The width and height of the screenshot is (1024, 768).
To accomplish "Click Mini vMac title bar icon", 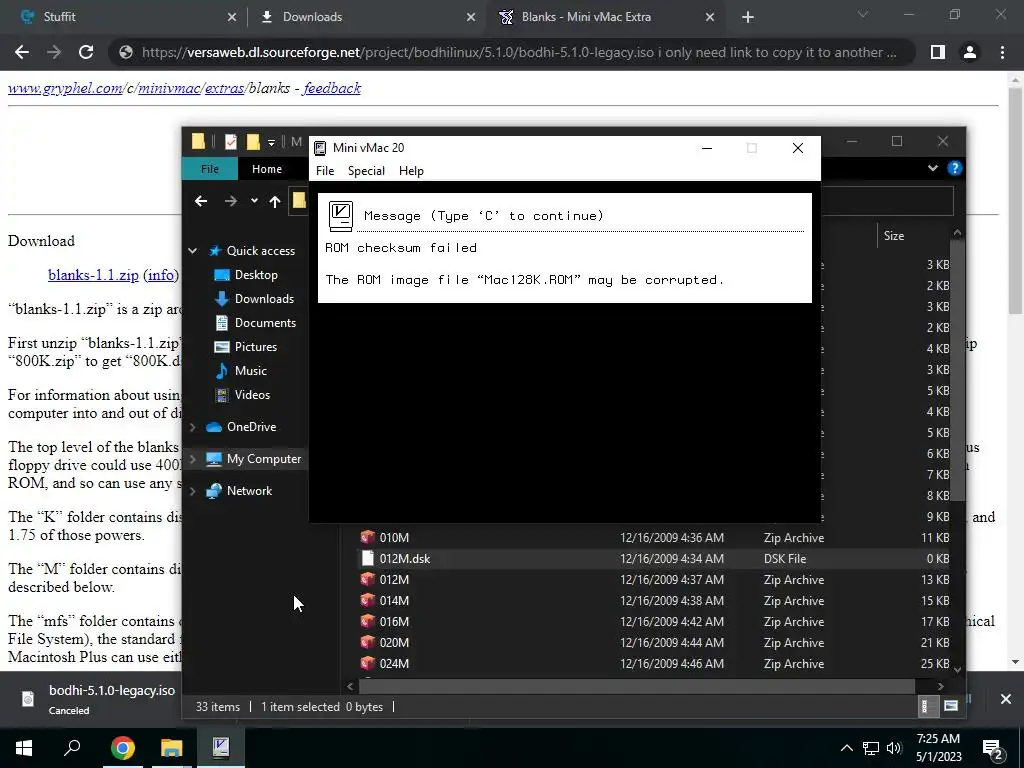I will tap(320, 148).
